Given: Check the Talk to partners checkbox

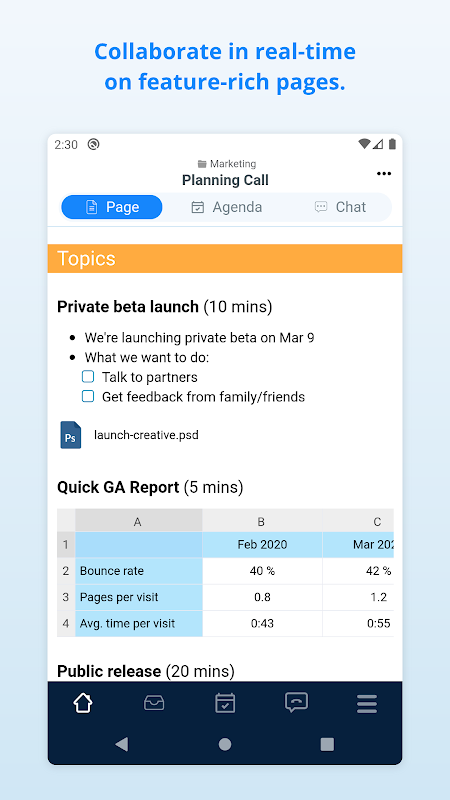Looking at the screenshot, I should tap(88, 377).
